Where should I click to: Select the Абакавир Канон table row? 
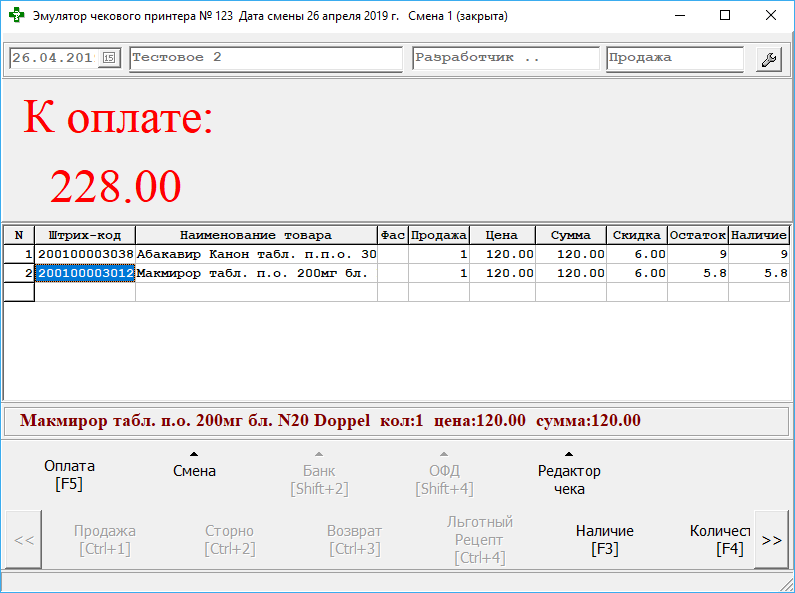click(x=256, y=255)
